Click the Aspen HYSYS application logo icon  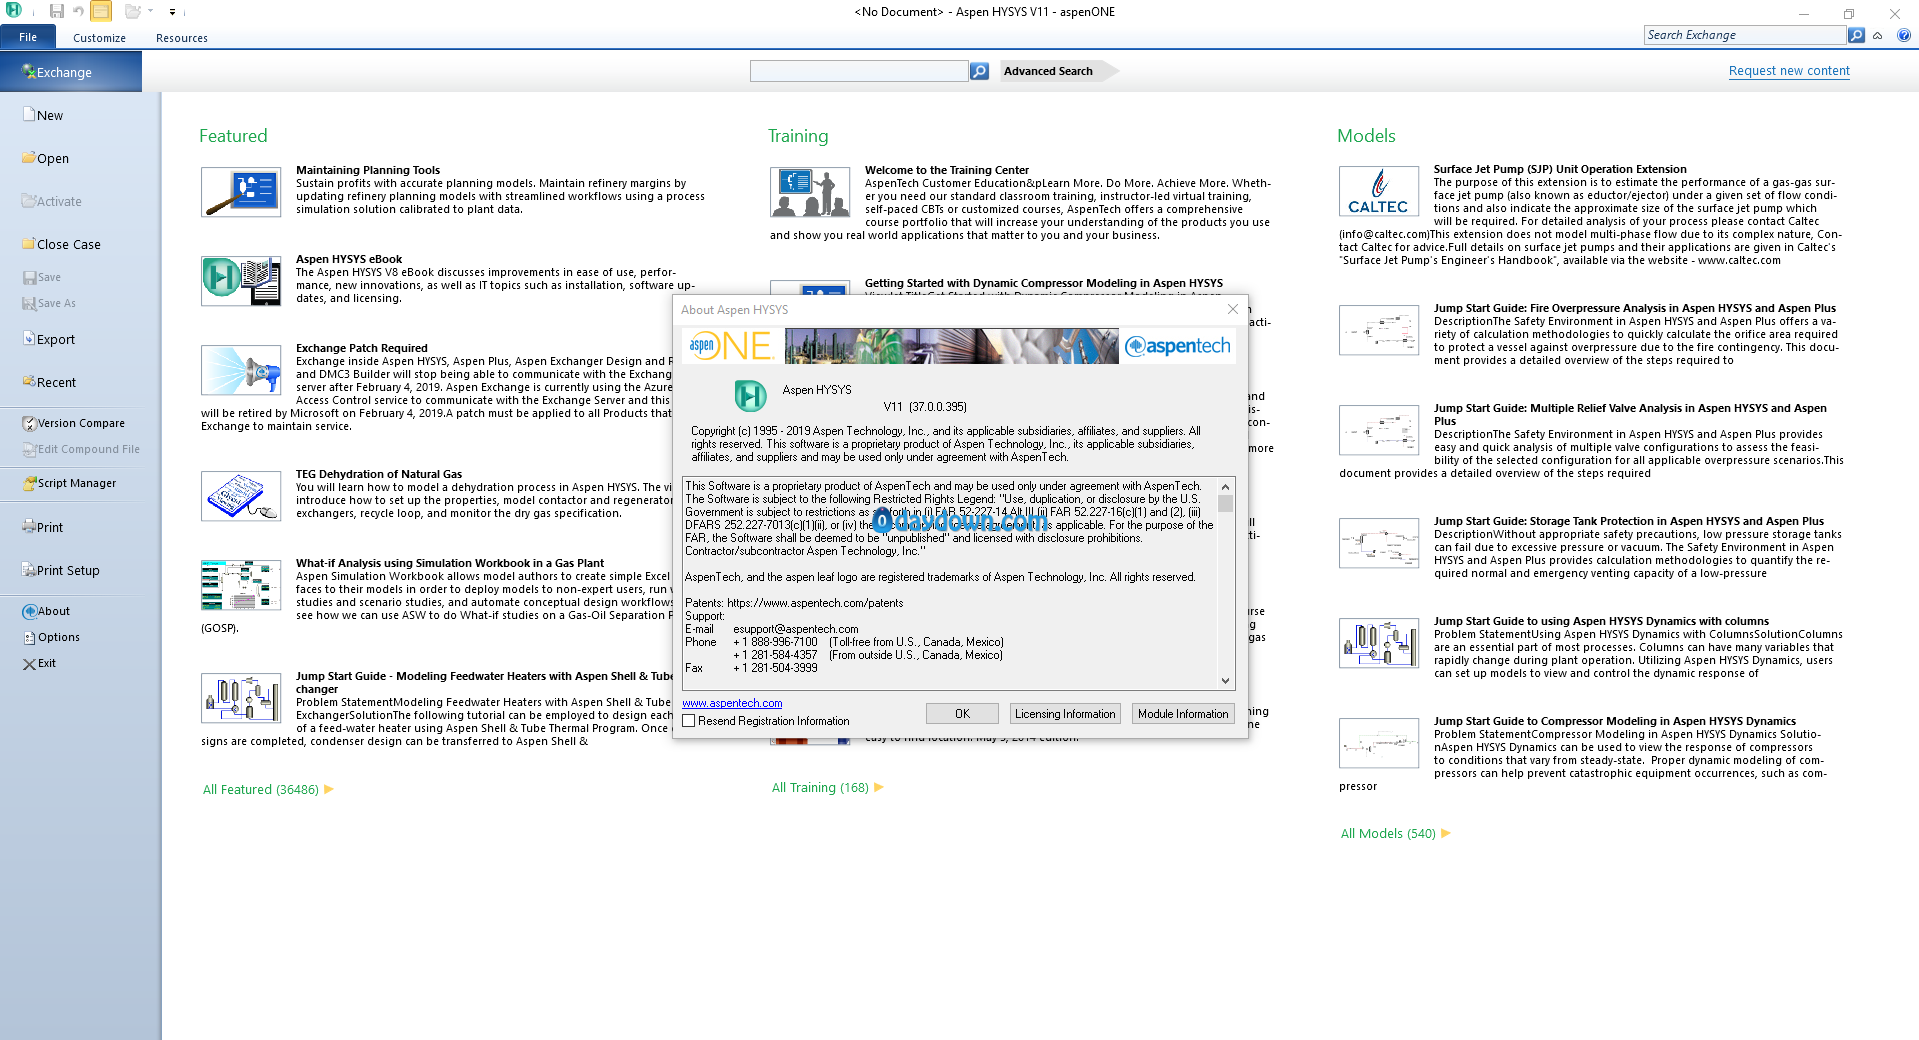click(x=14, y=10)
